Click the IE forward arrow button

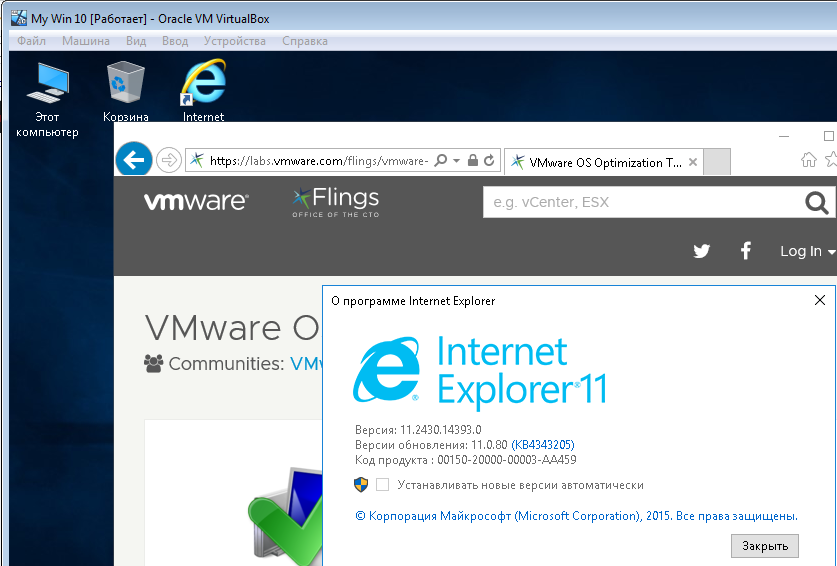(169, 160)
